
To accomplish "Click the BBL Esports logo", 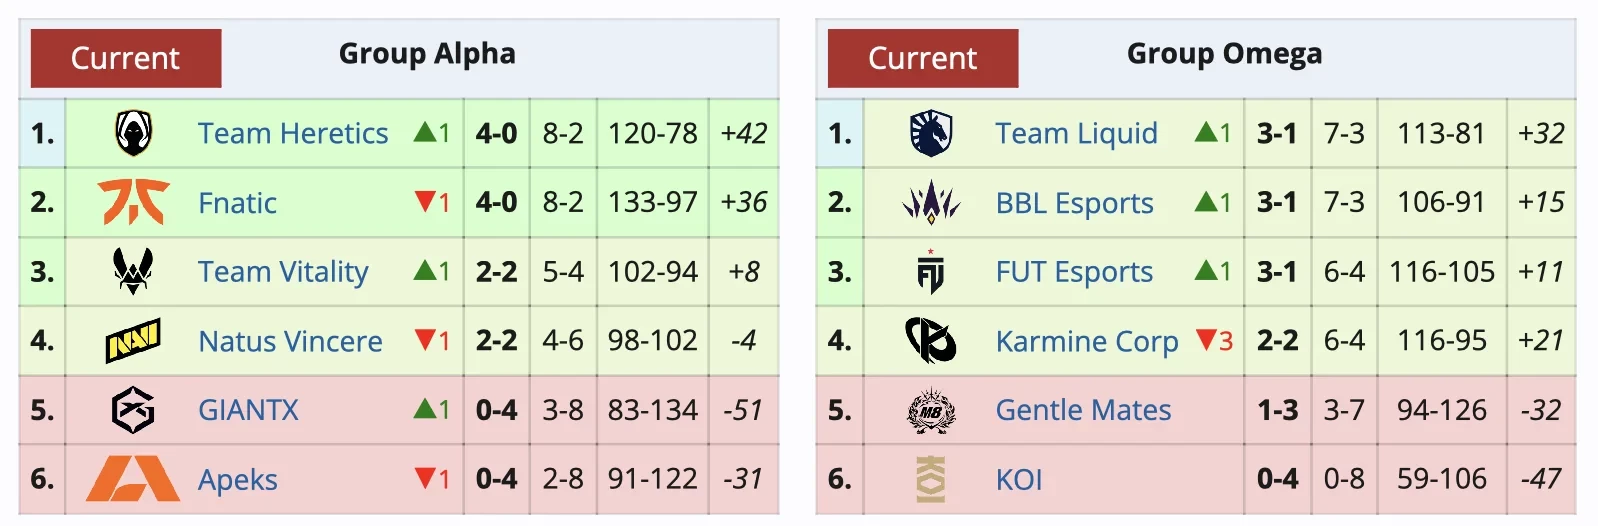I will coord(931,202).
